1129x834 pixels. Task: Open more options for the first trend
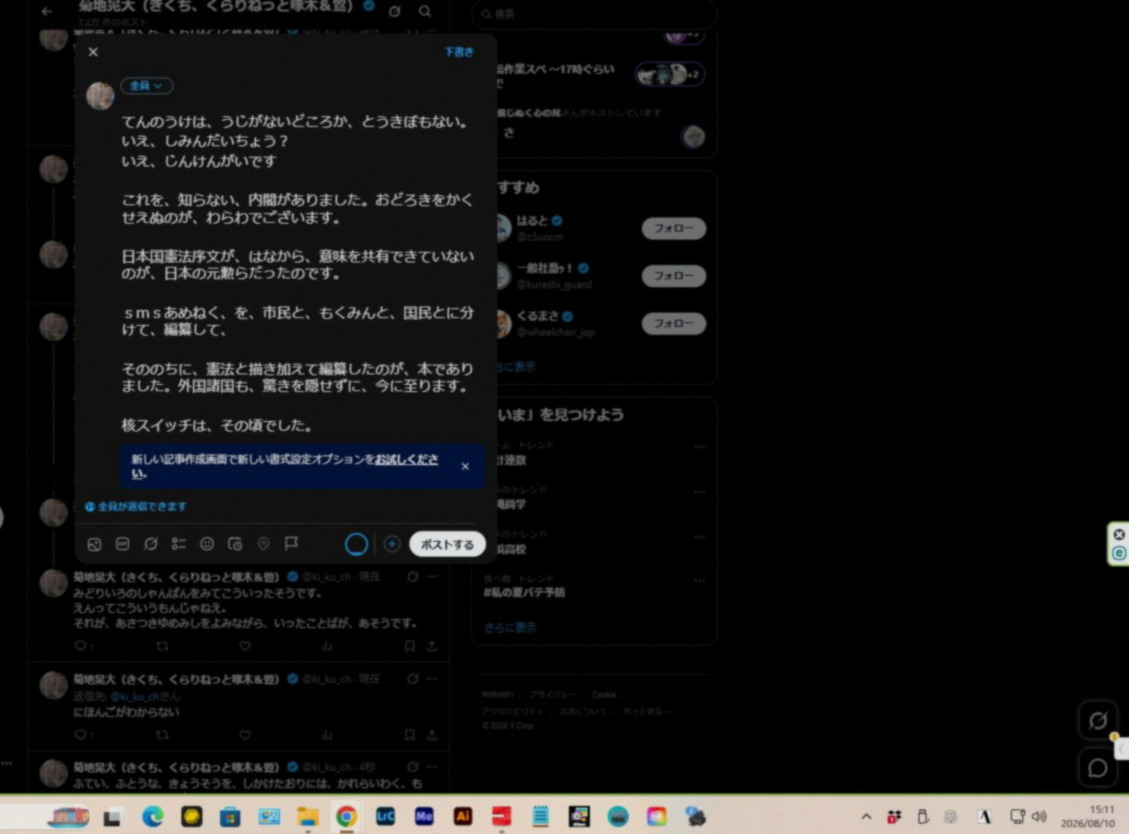pyautogui.click(x=699, y=447)
